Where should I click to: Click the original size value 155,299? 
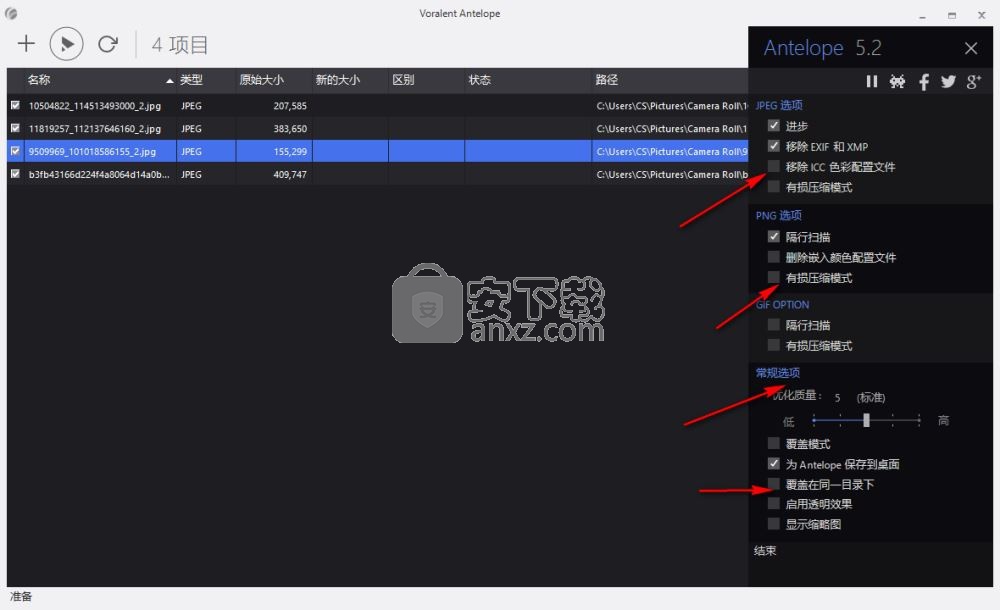click(290, 152)
